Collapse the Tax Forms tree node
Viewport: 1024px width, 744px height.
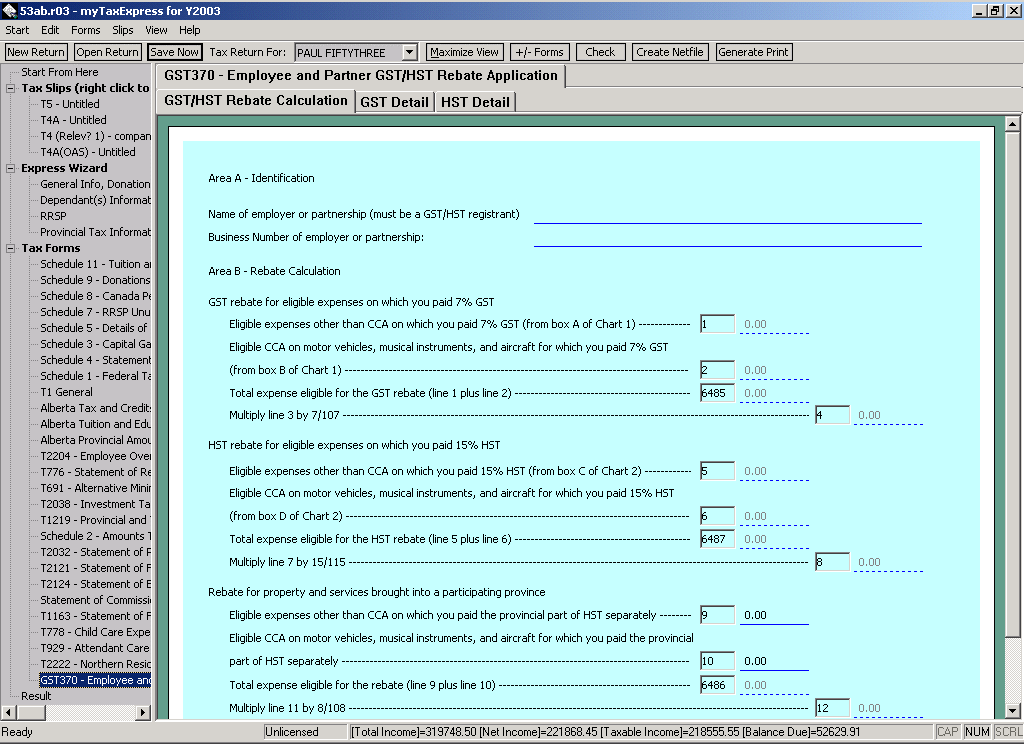click(x=11, y=248)
